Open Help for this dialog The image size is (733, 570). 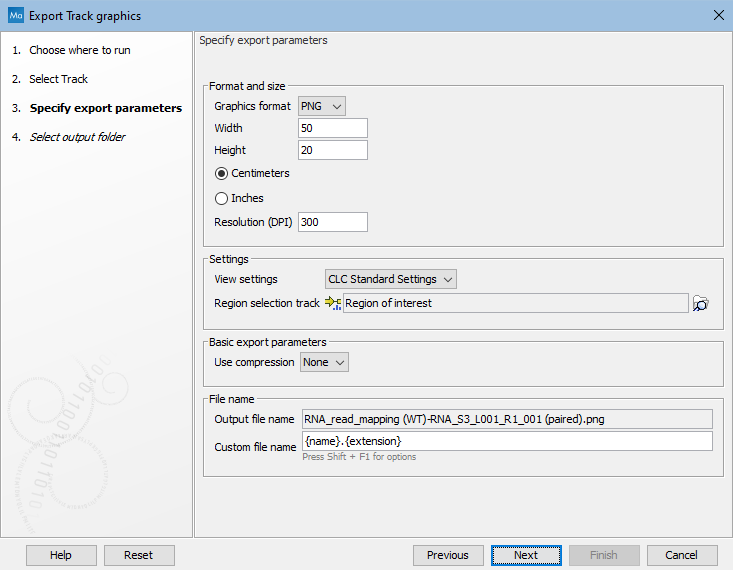tap(61, 555)
